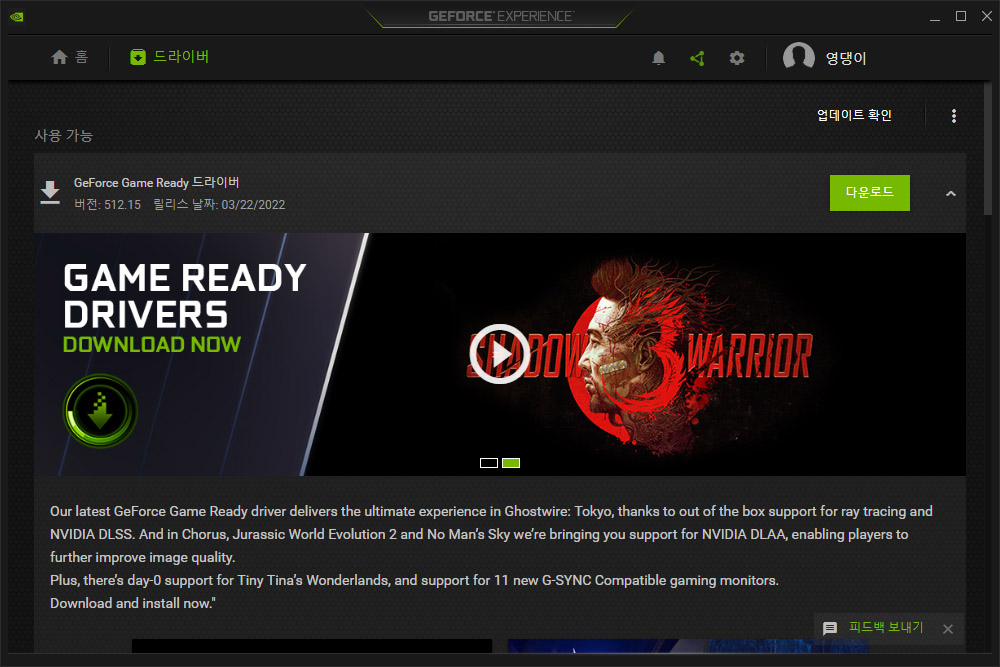Click the Shadow Warrior artwork
Screen dimensions: 1000x667
tap(640, 355)
